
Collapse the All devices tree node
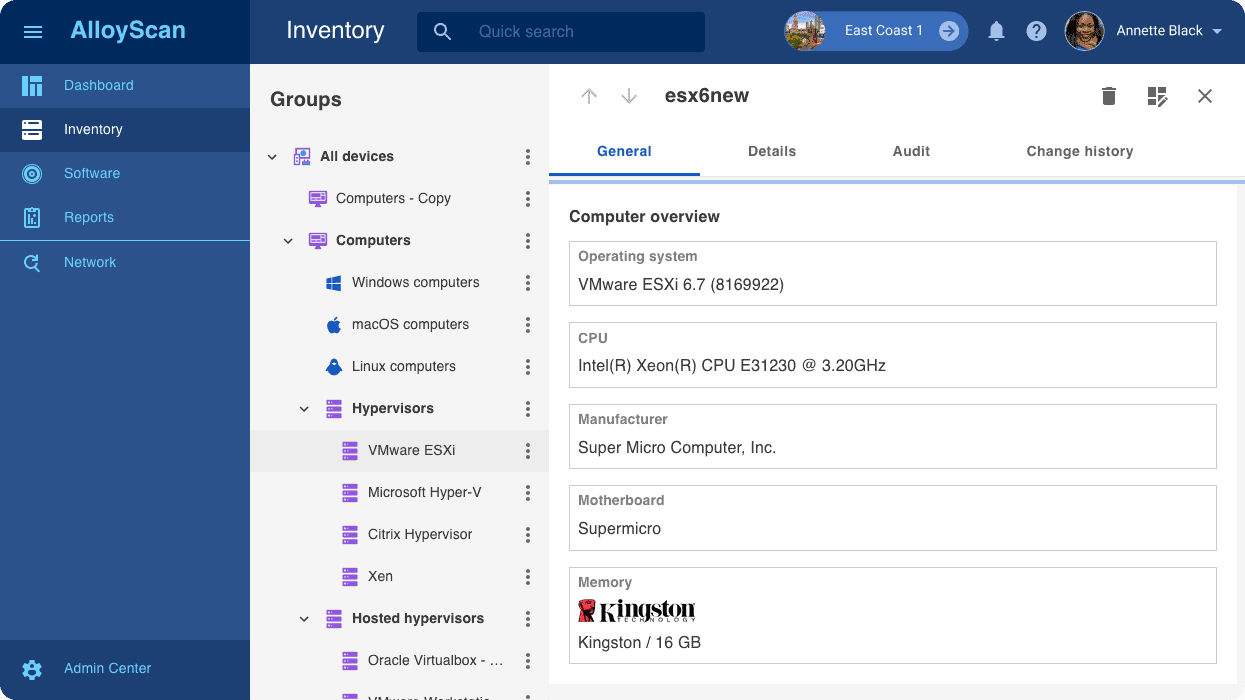tap(272, 157)
